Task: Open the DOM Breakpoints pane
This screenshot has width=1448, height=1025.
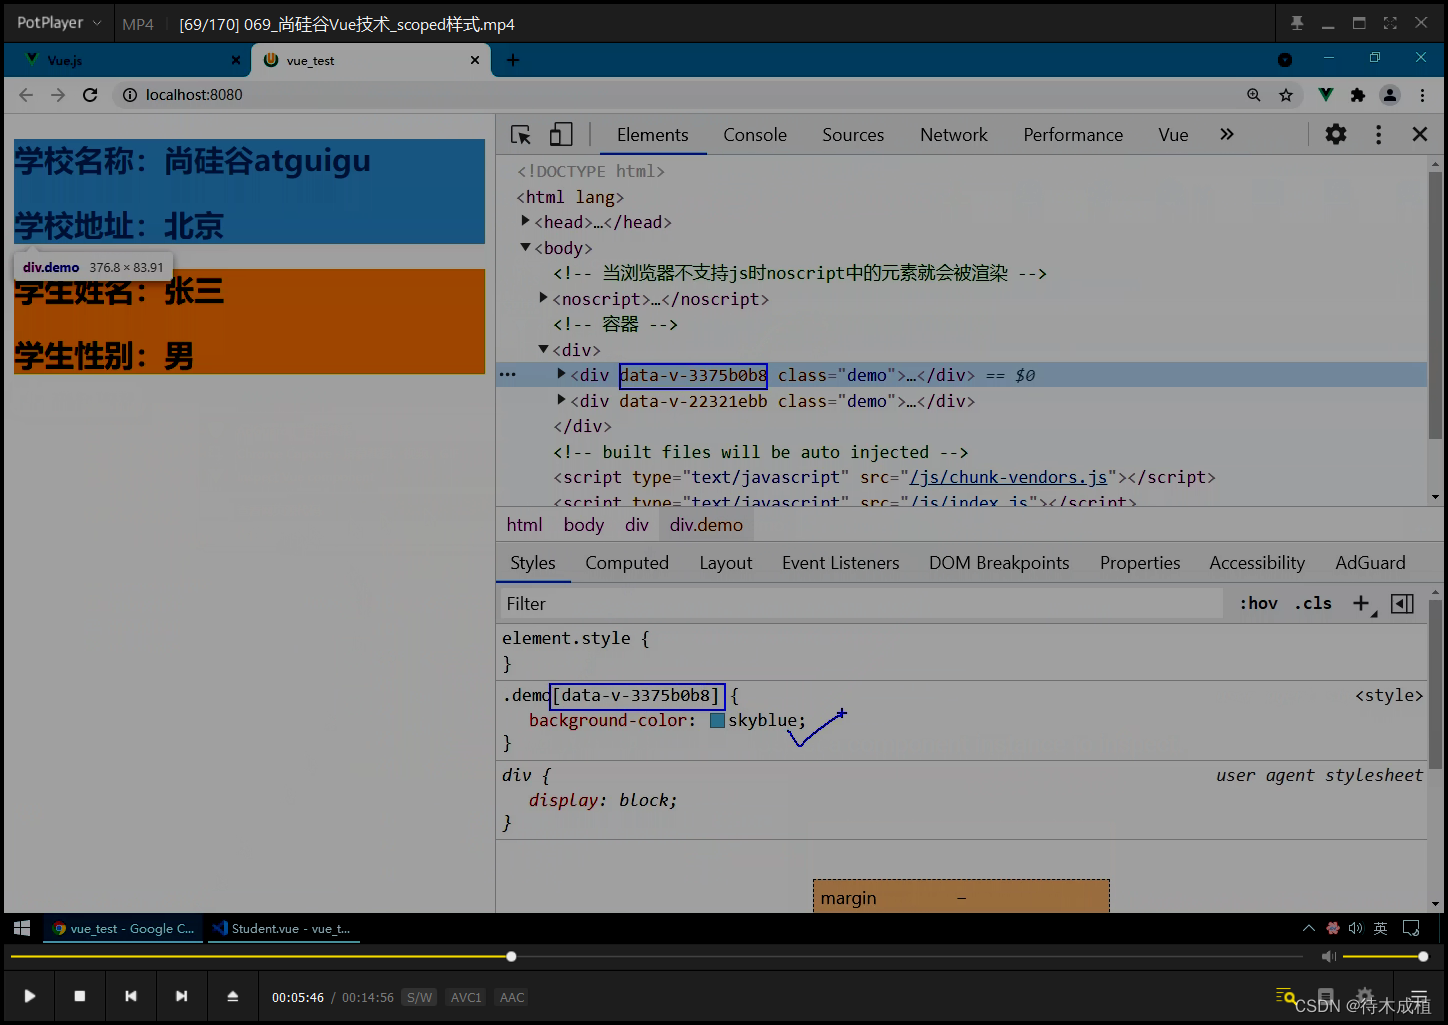Action: coord(999,563)
